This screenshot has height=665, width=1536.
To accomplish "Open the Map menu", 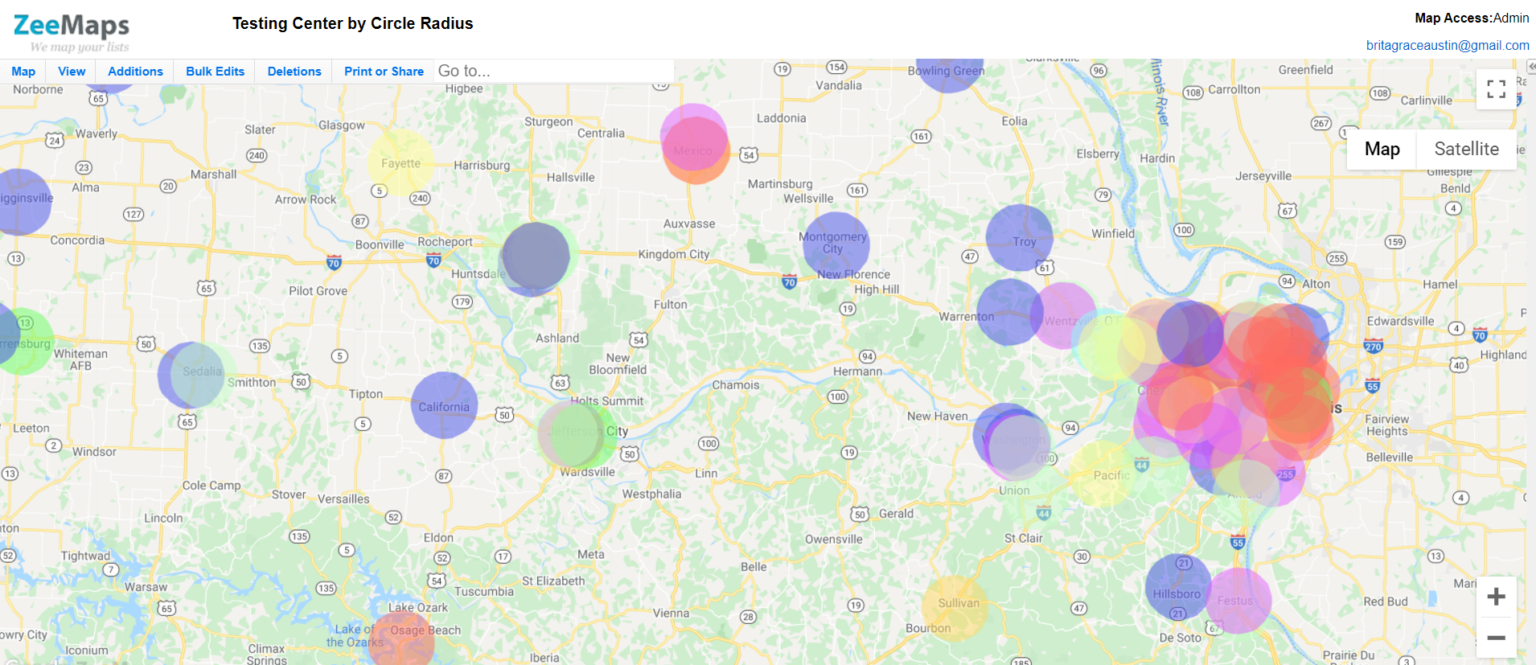I will pos(22,71).
